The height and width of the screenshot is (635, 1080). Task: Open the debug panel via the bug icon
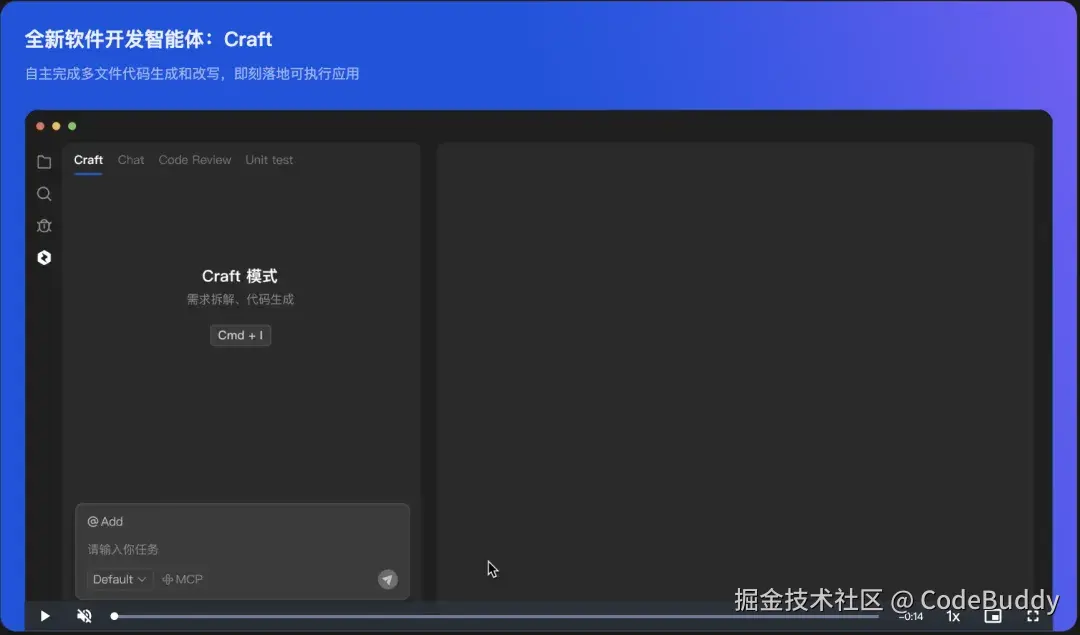[x=43, y=225]
